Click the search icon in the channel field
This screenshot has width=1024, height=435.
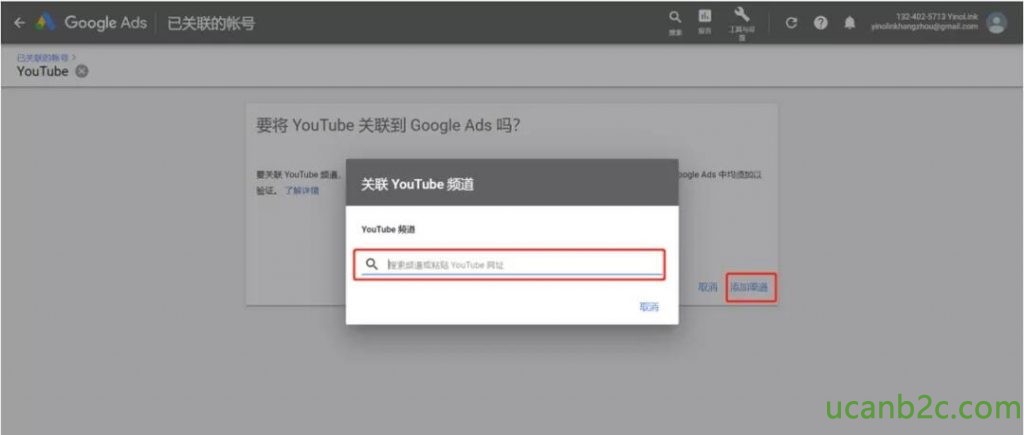372,264
